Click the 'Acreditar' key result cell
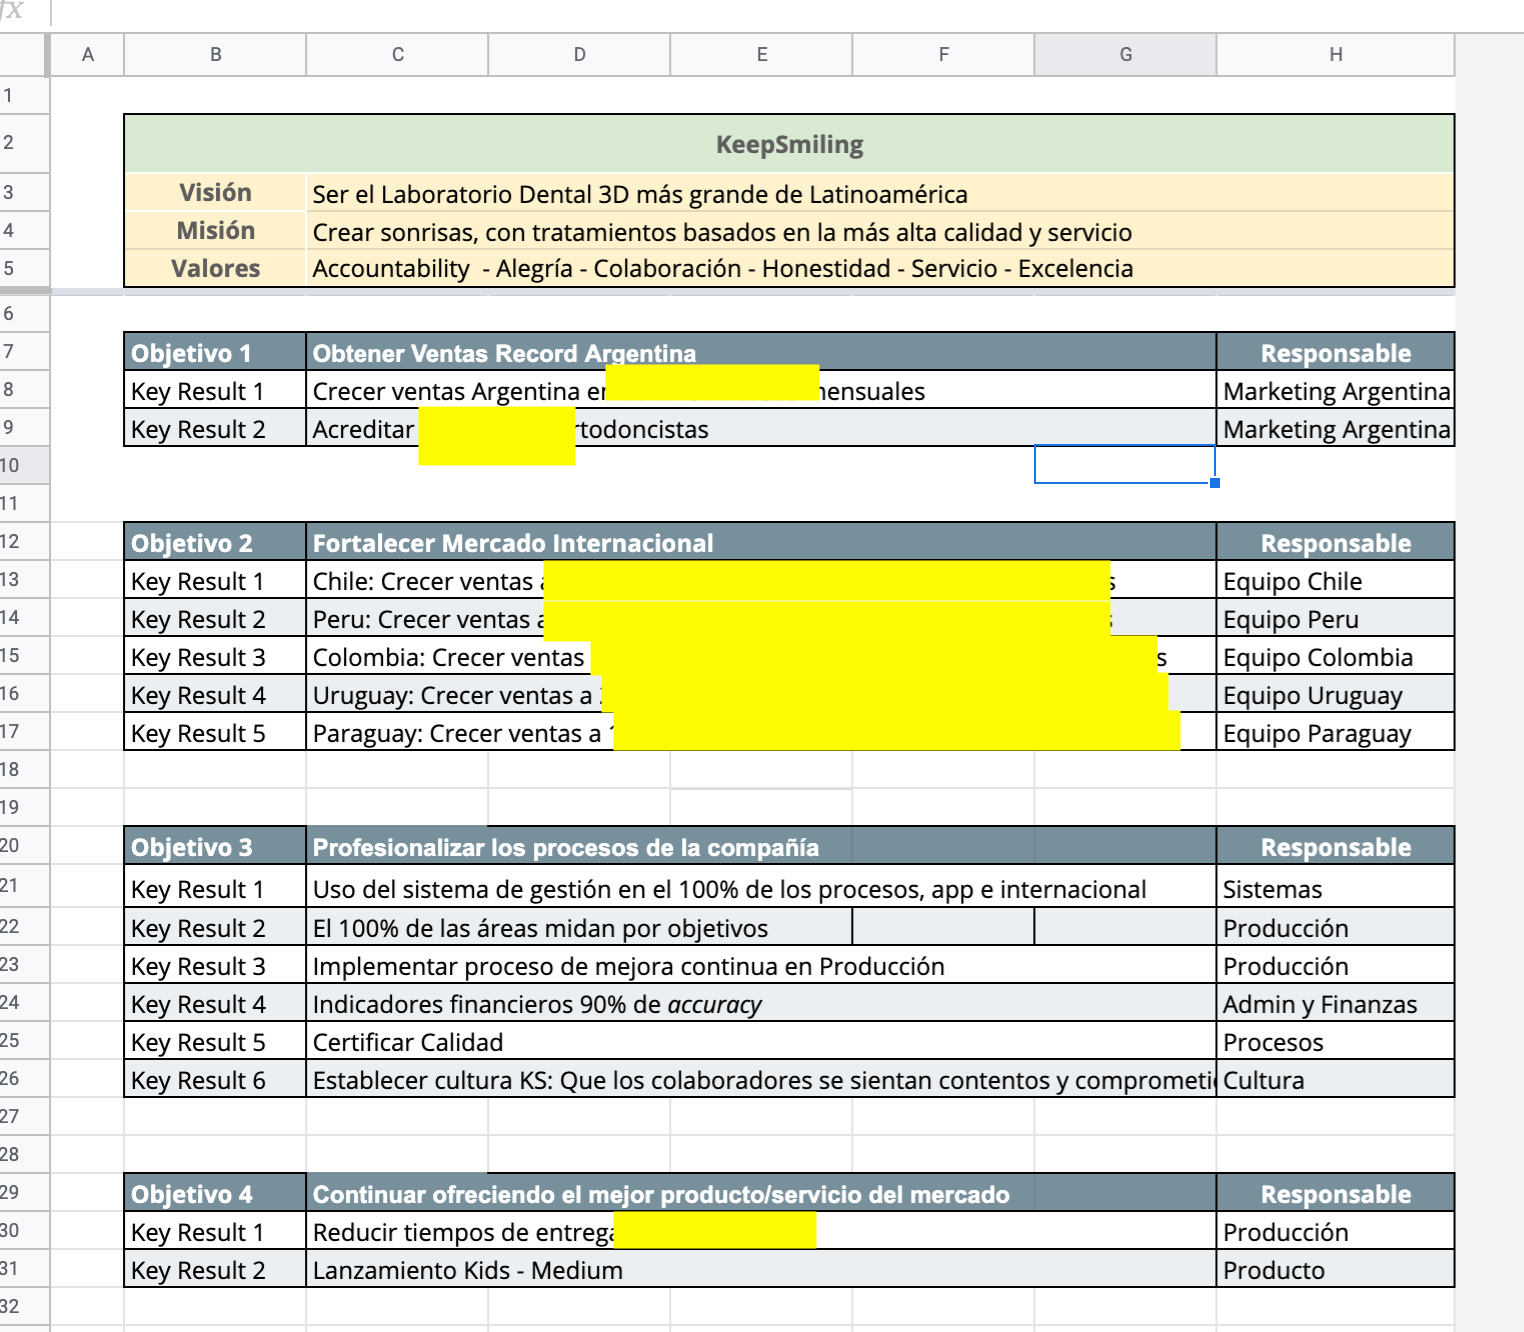The height and width of the screenshot is (1332, 1524). (x=761, y=428)
